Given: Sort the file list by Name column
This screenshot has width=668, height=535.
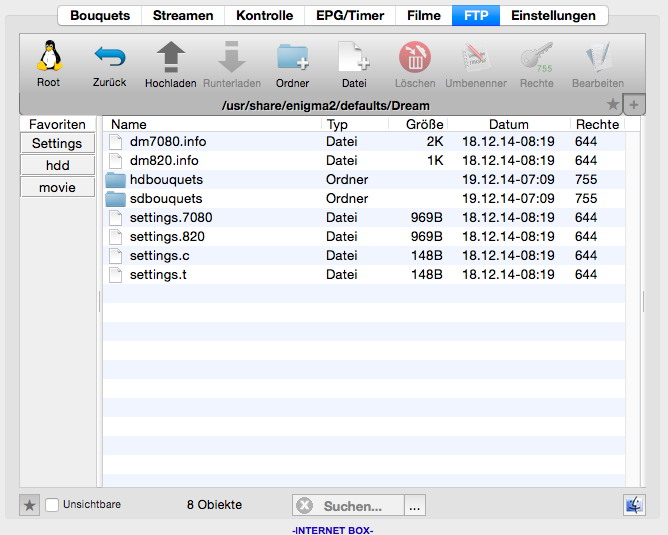Looking at the screenshot, I should click(x=213, y=125).
